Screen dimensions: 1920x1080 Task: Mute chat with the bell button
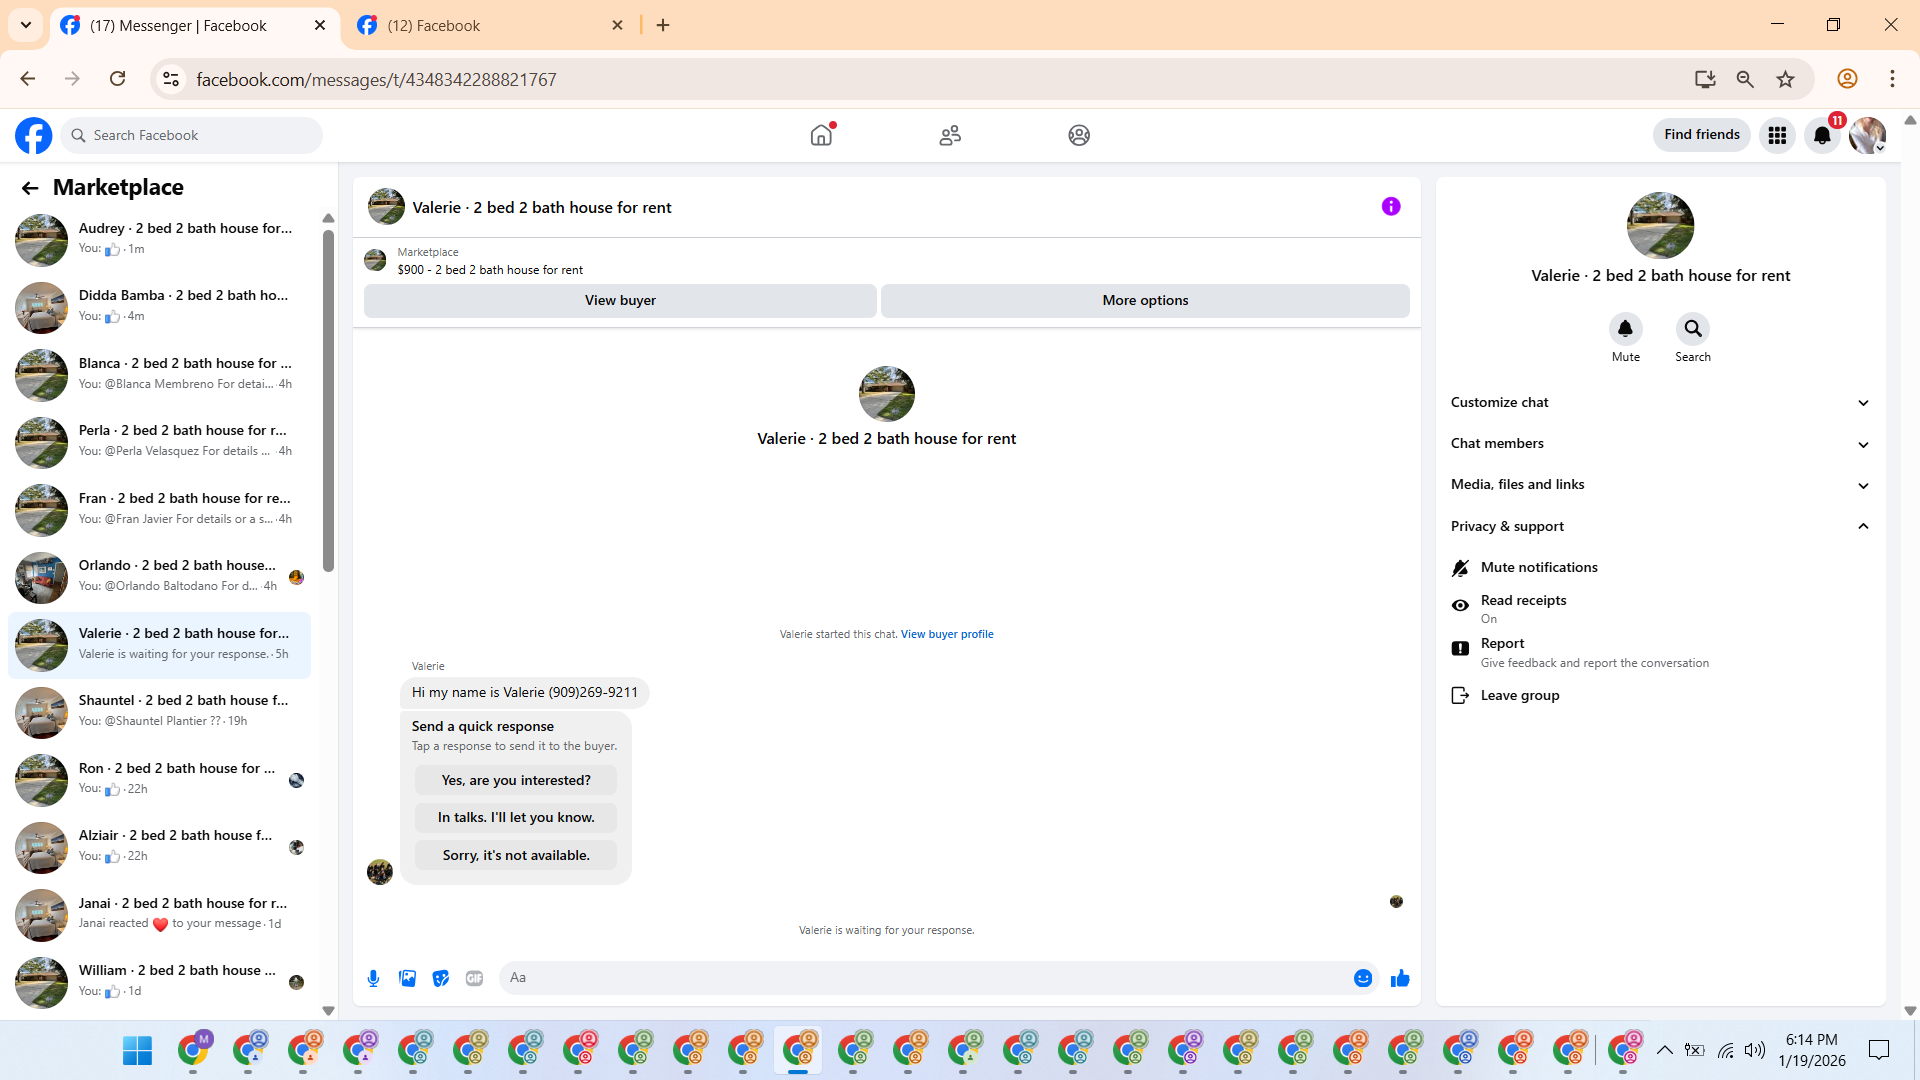(x=1625, y=329)
